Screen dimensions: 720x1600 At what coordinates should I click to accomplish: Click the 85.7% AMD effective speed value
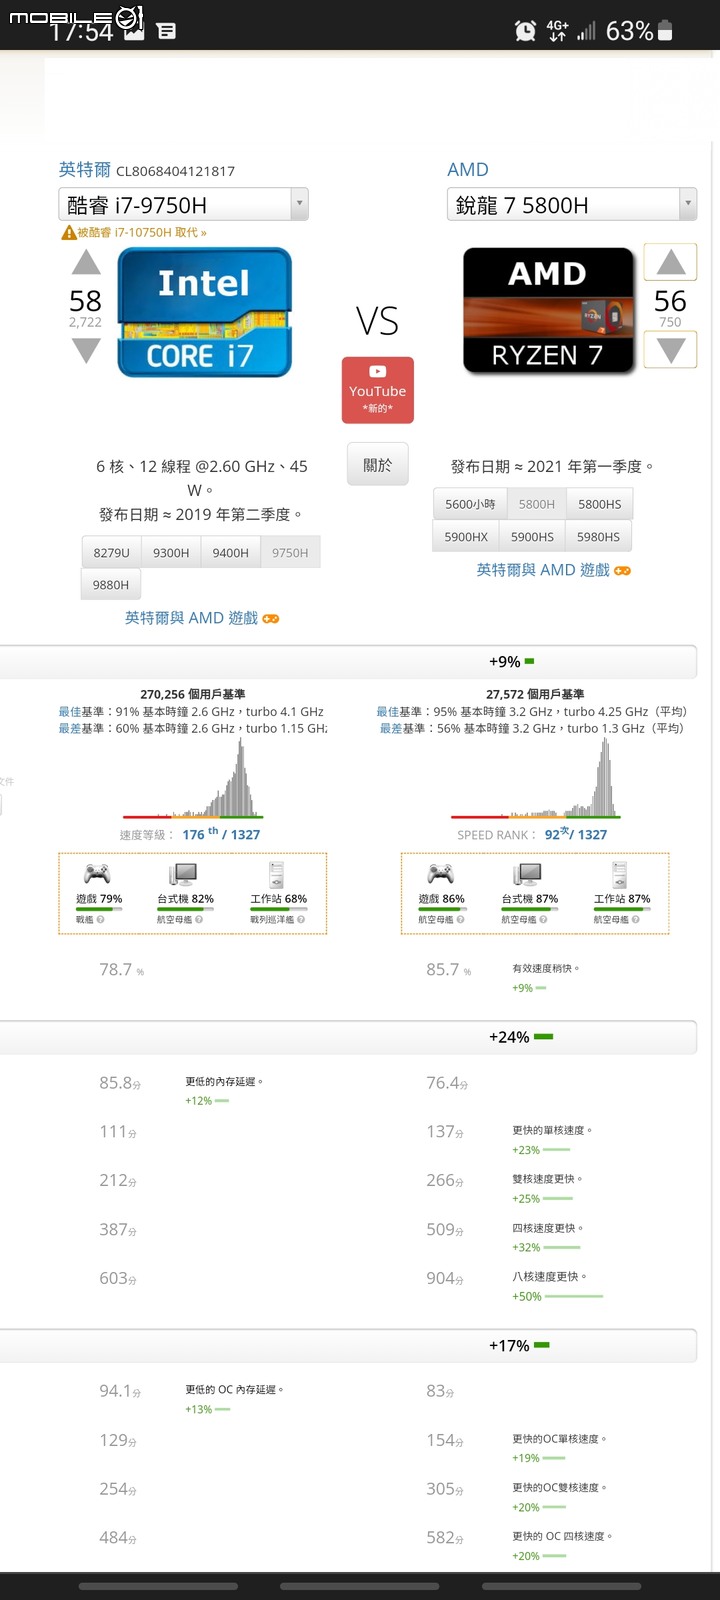[x=448, y=969]
